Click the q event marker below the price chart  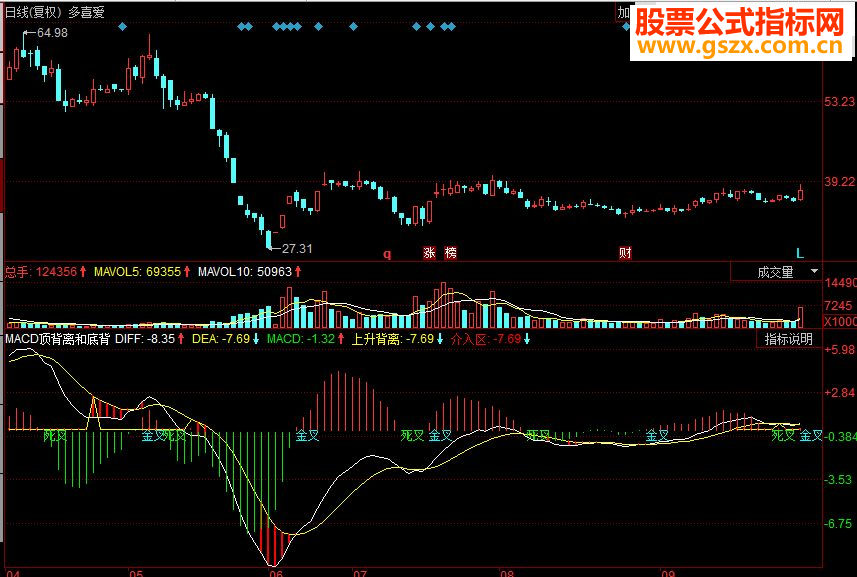click(x=385, y=253)
